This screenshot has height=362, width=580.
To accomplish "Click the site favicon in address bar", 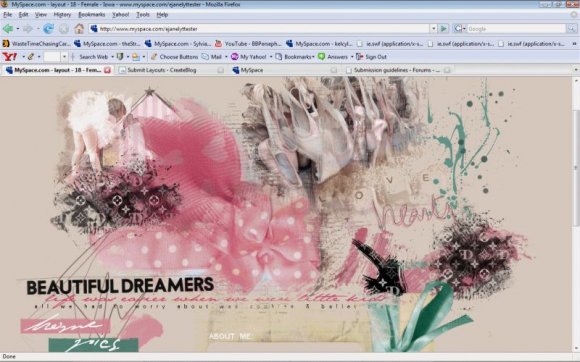I will (94, 28).
